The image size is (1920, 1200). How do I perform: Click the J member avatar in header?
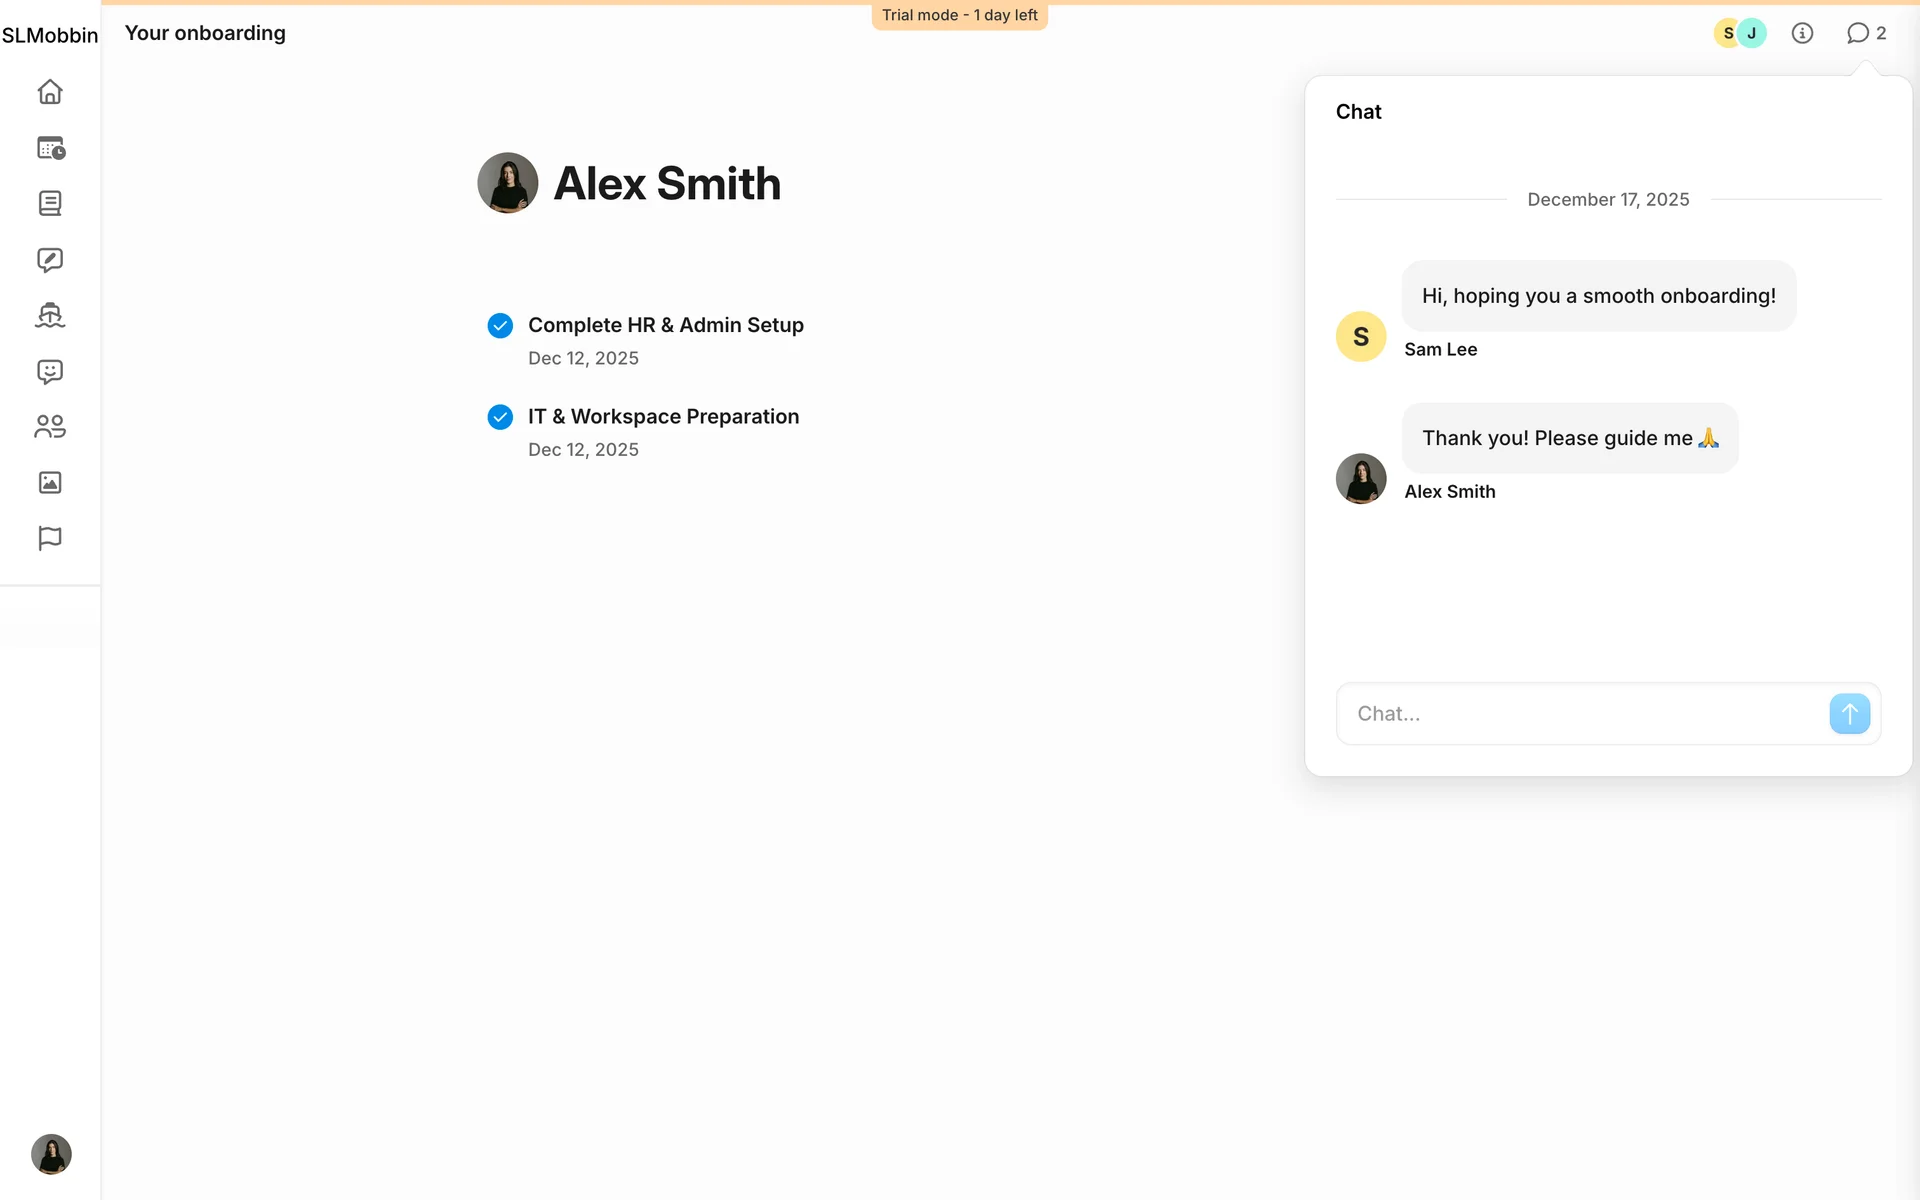[1752, 34]
